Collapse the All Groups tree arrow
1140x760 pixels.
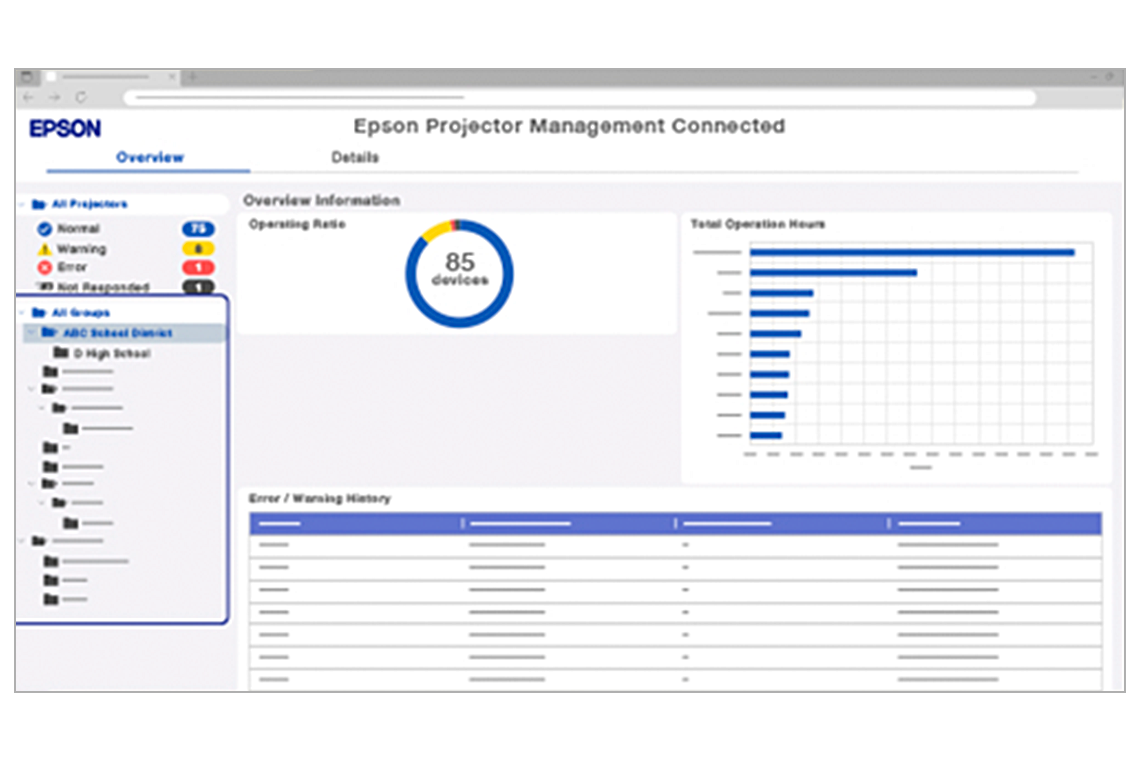click(x=23, y=313)
